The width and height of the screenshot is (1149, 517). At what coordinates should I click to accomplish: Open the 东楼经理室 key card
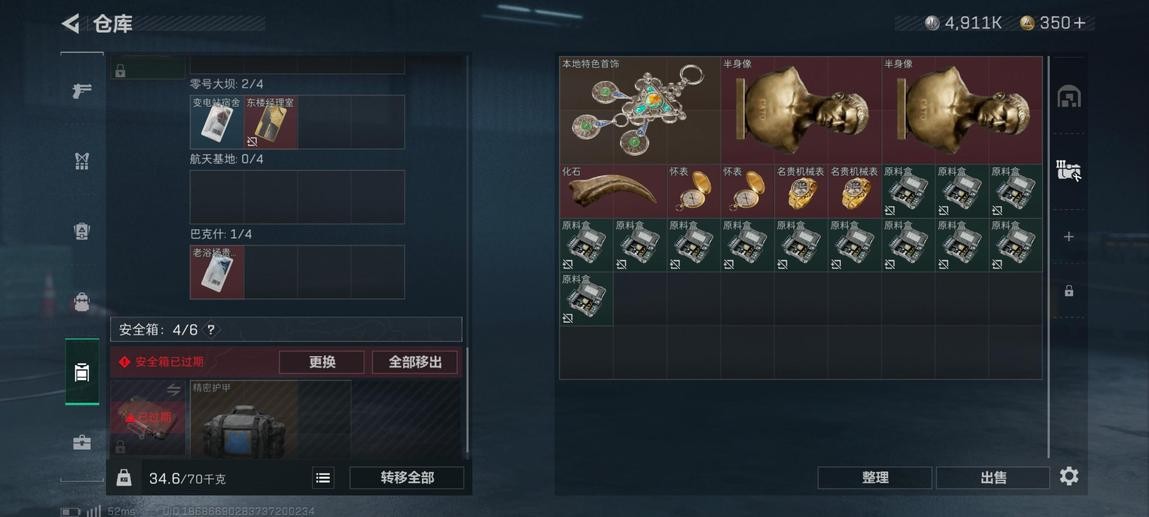[x=271, y=122]
